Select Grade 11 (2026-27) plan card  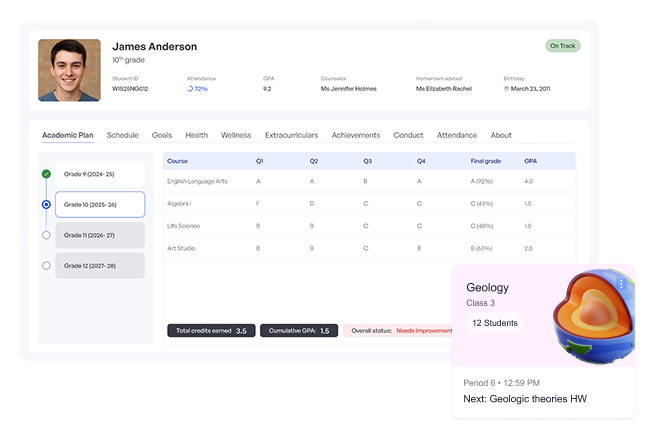[100, 235]
